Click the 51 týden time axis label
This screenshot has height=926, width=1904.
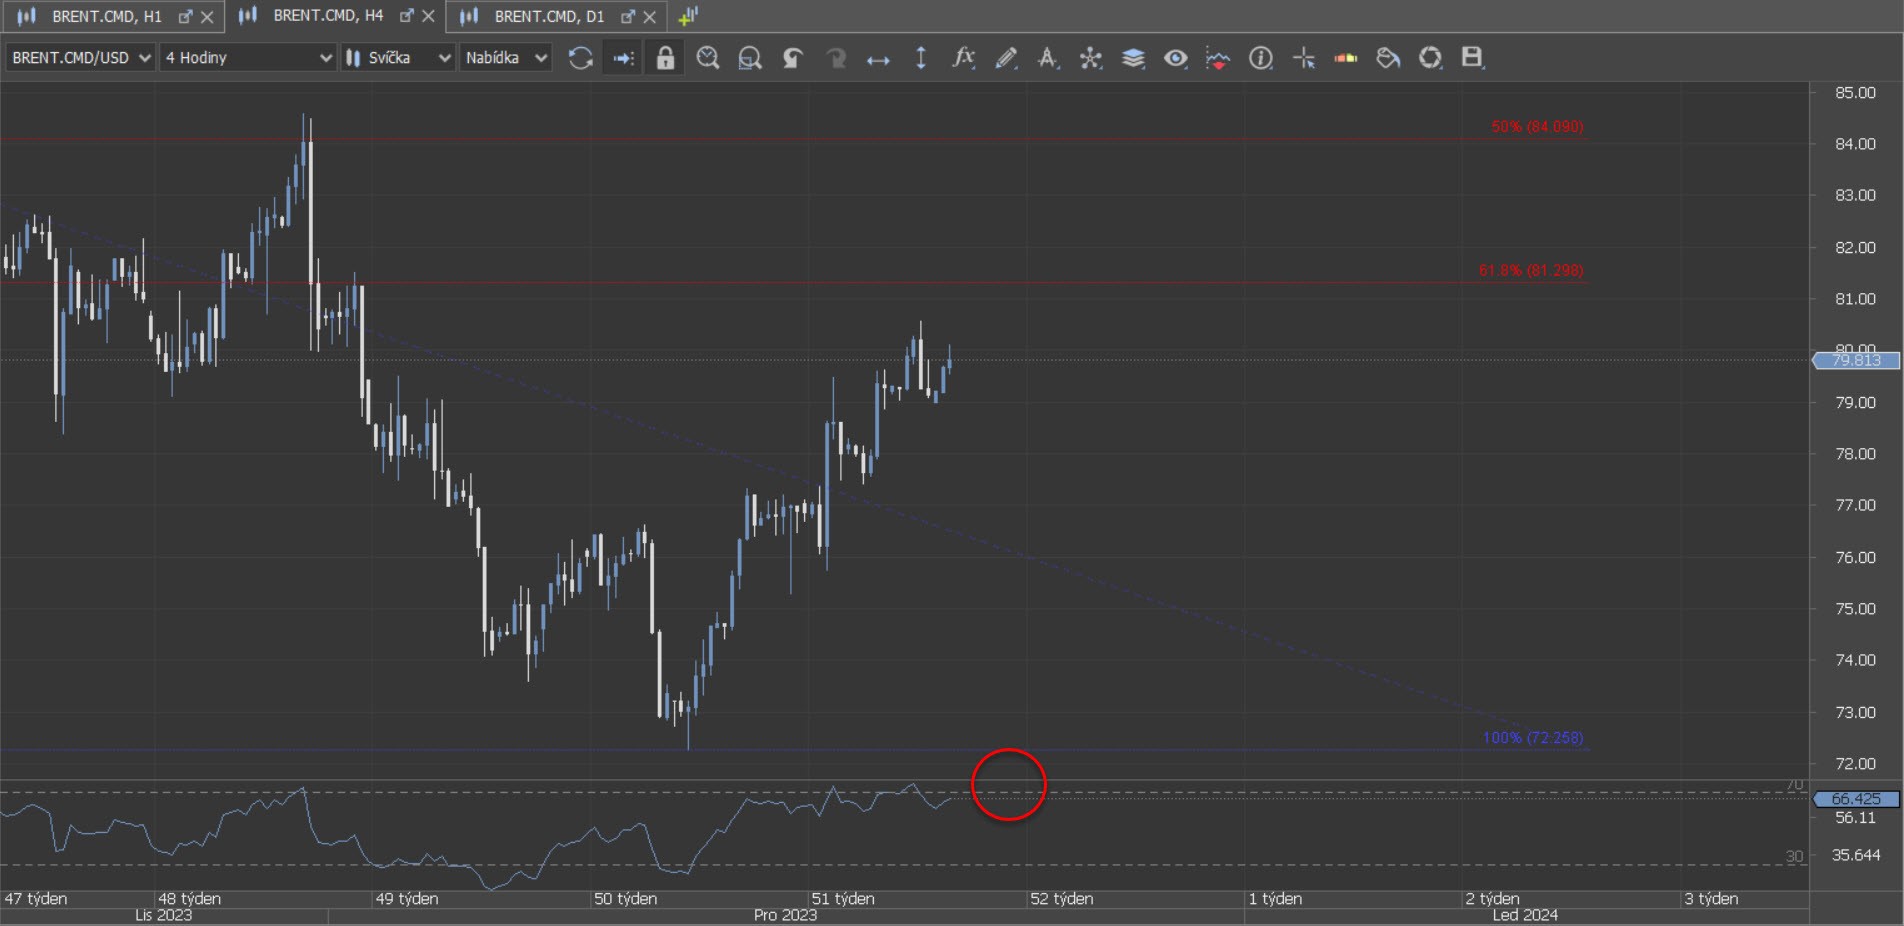pyautogui.click(x=843, y=899)
